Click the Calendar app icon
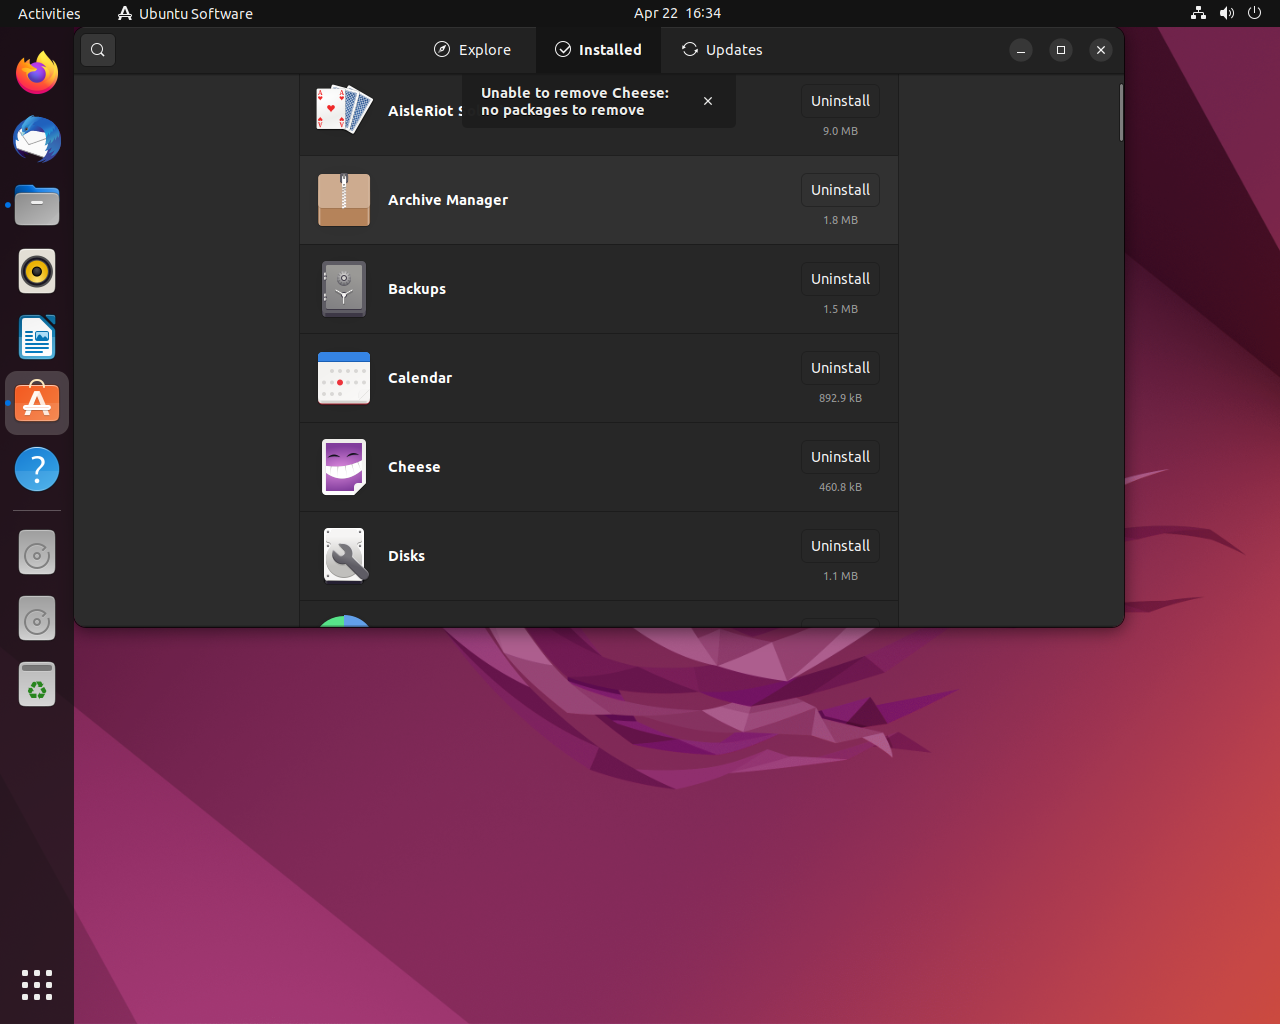 344,378
